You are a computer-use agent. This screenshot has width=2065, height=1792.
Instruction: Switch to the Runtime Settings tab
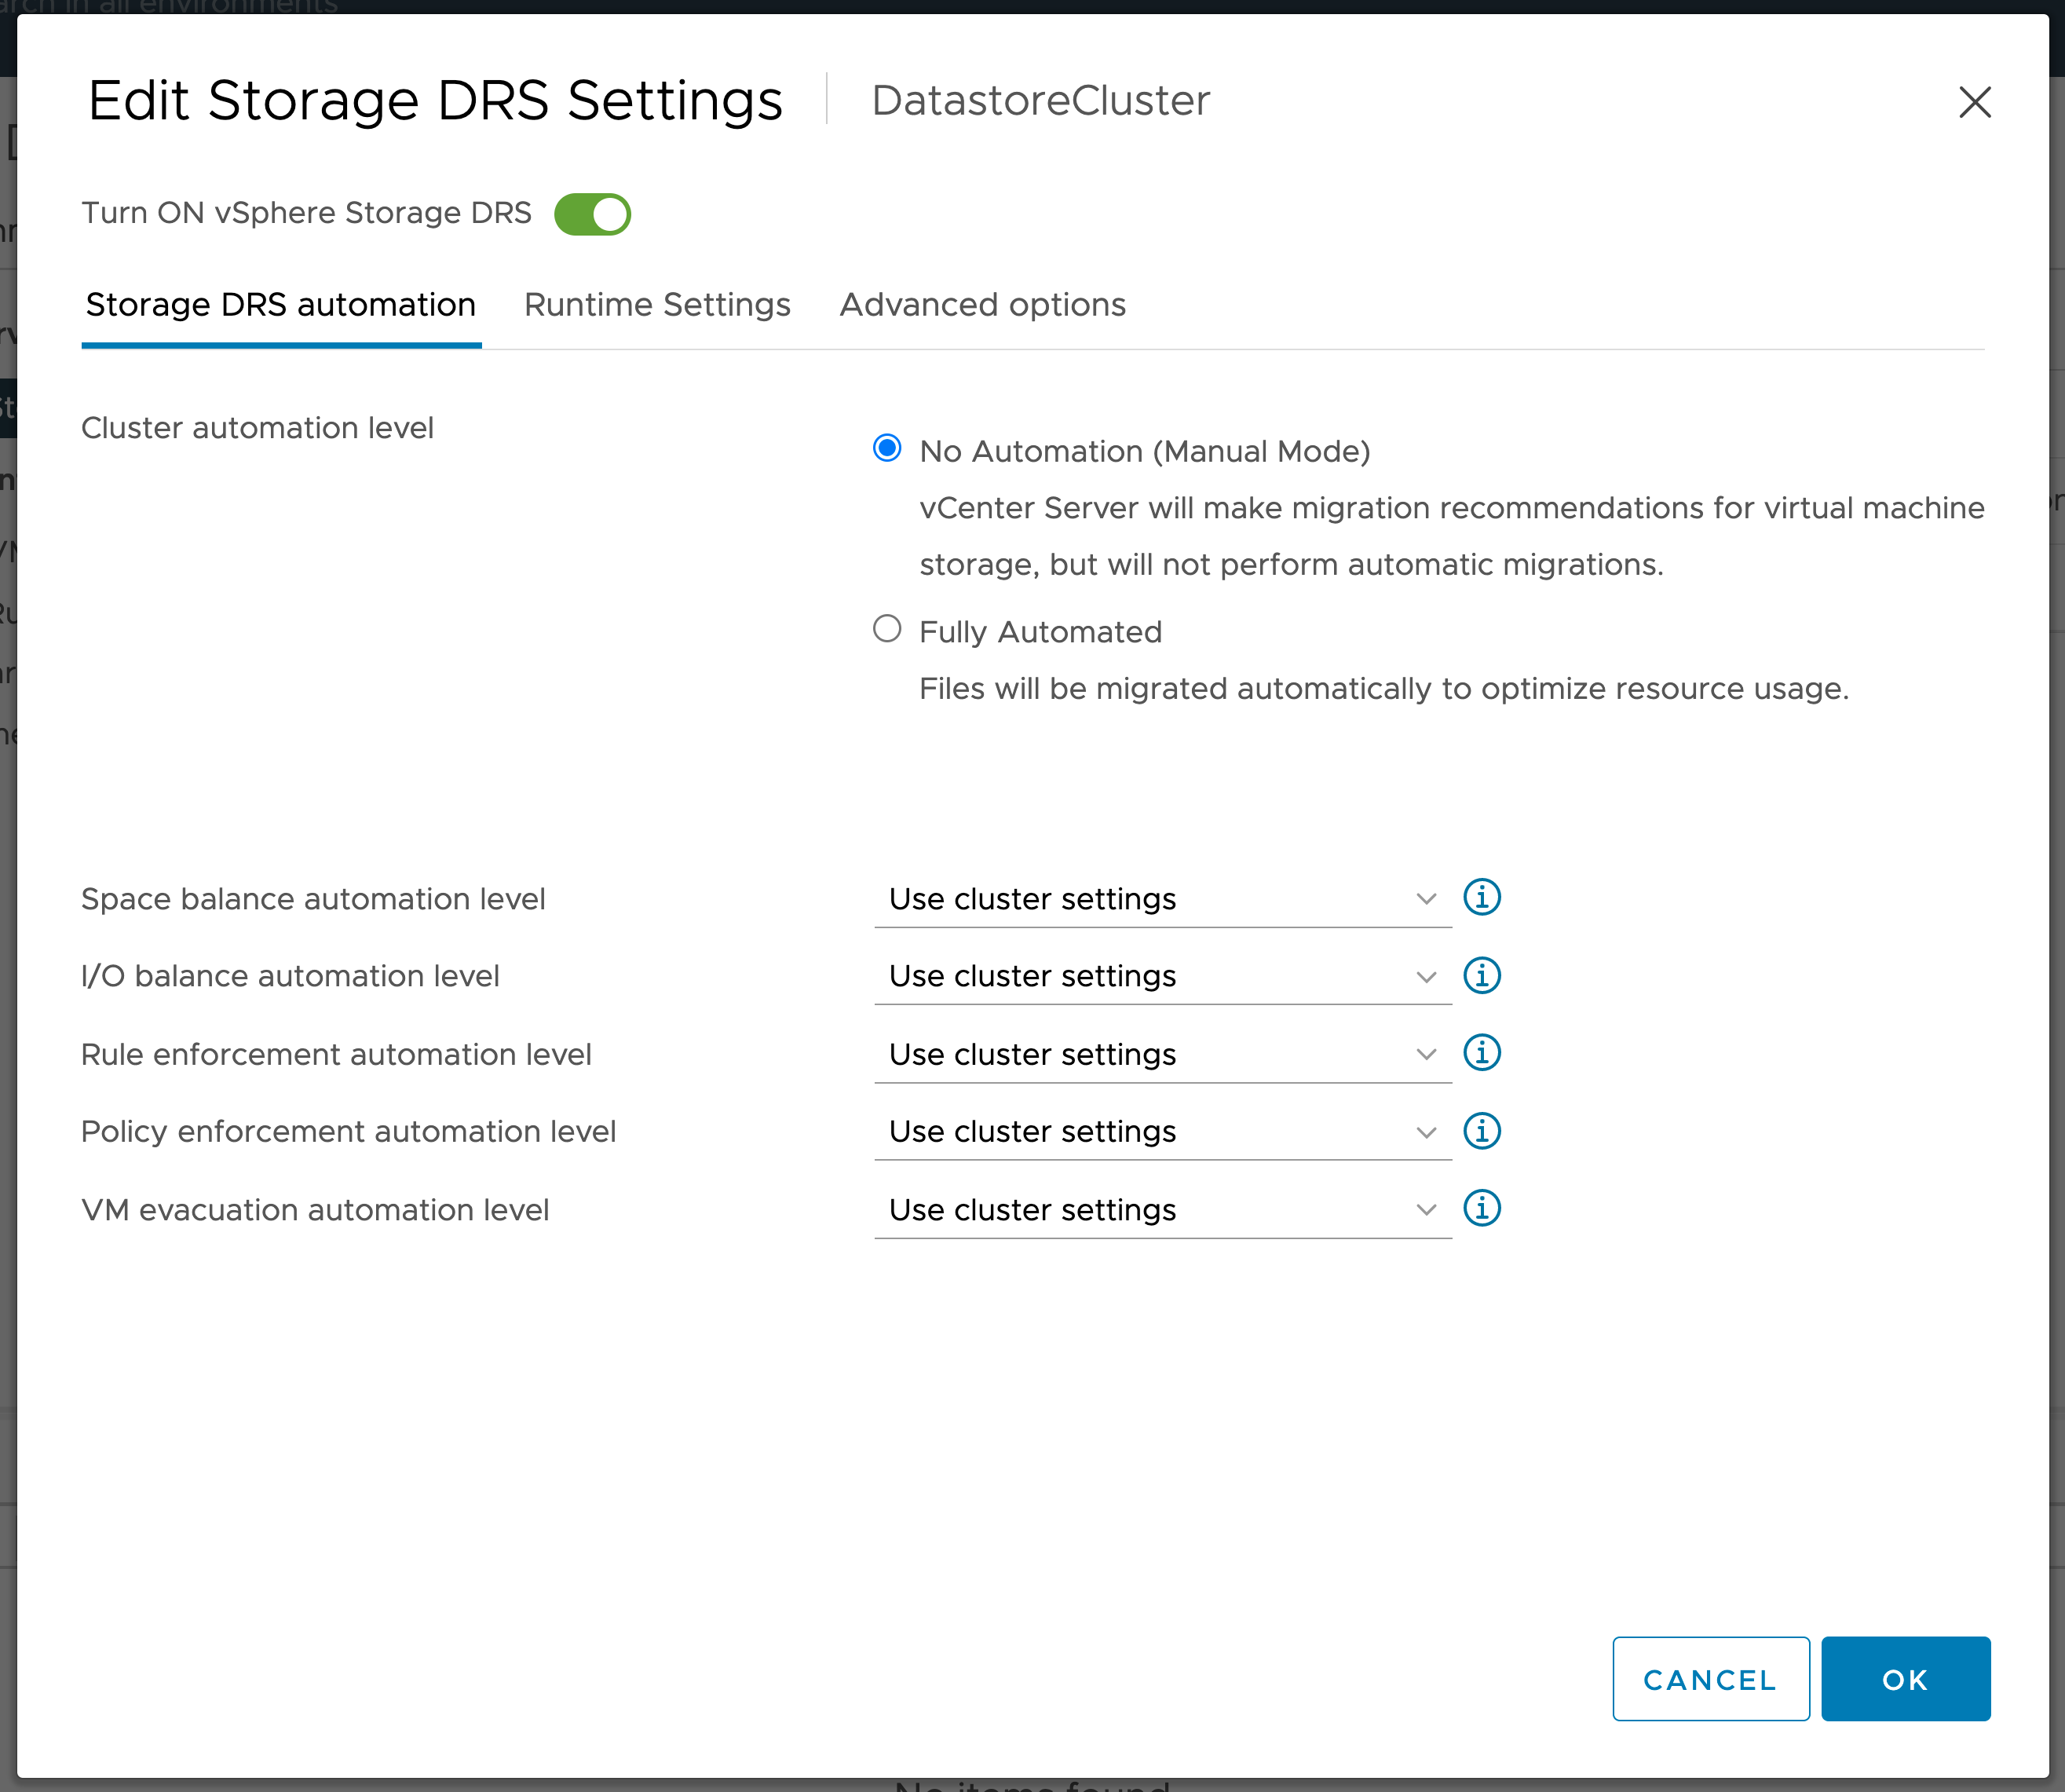657,305
